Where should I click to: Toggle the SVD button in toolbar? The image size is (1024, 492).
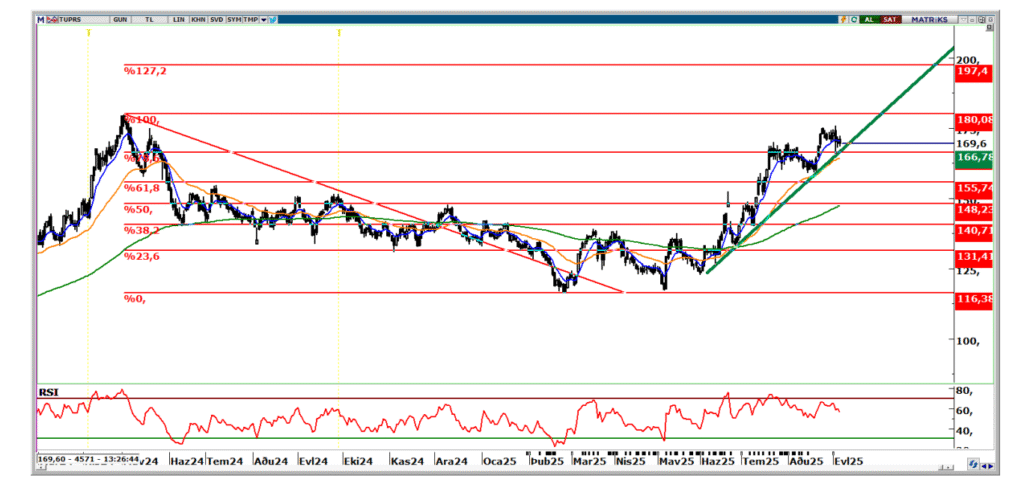click(x=215, y=19)
